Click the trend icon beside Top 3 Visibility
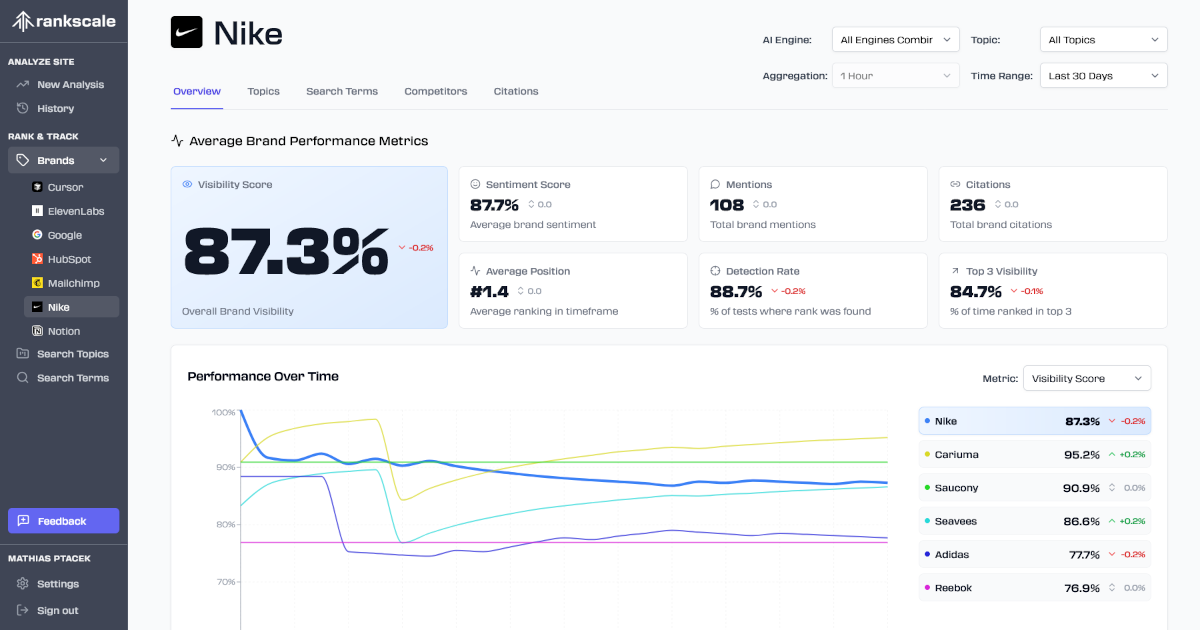The height and width of the screenshot is (630, 1200). click(955, 271)
